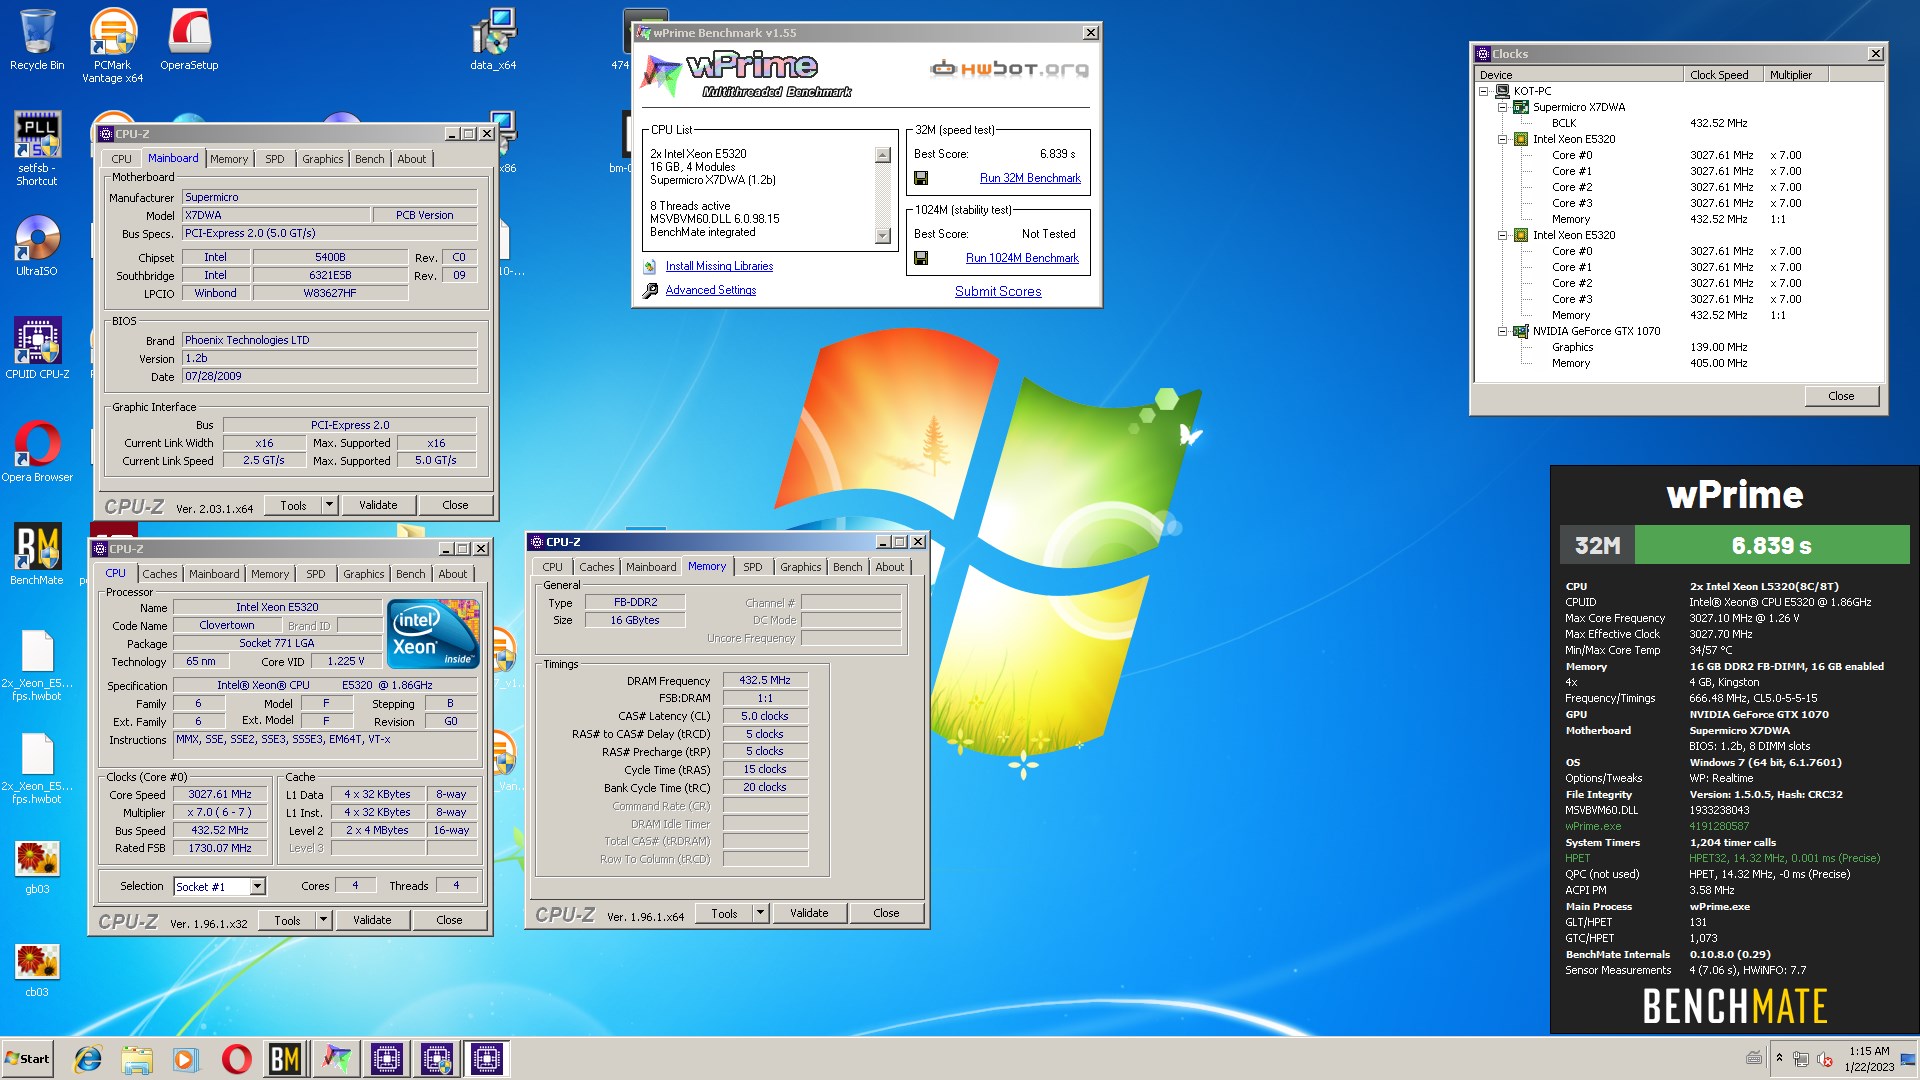Open PCMark Vantage x64 desktop icon
This screenshot has height=1080, width=1920.
(x=112, y=45)
